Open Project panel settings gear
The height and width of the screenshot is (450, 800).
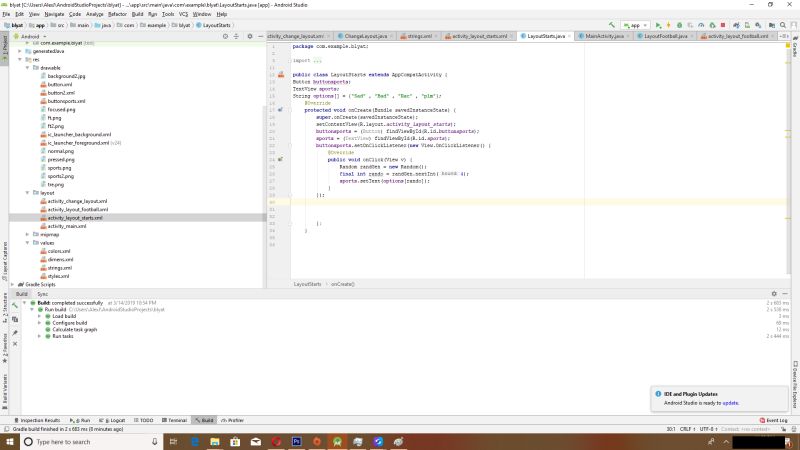click(249, 36)
